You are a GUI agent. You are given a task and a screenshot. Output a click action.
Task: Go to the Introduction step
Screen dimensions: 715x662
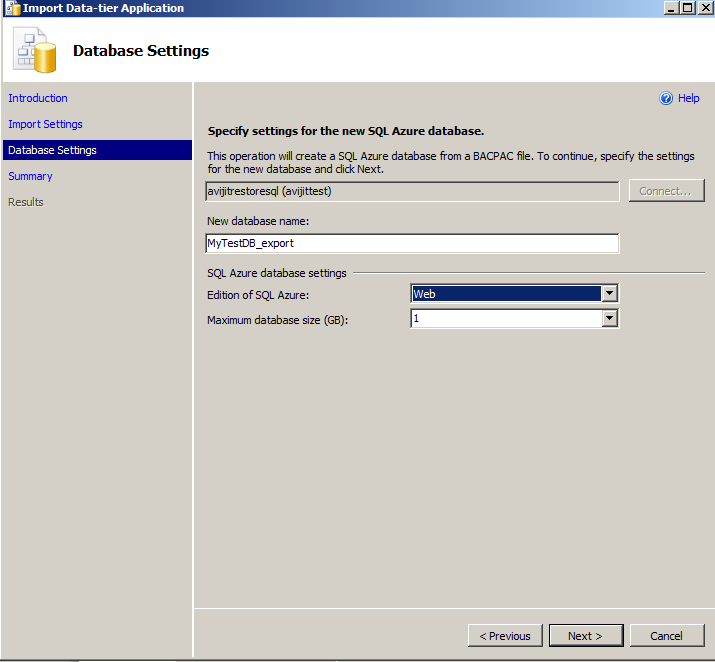[38, 98]
